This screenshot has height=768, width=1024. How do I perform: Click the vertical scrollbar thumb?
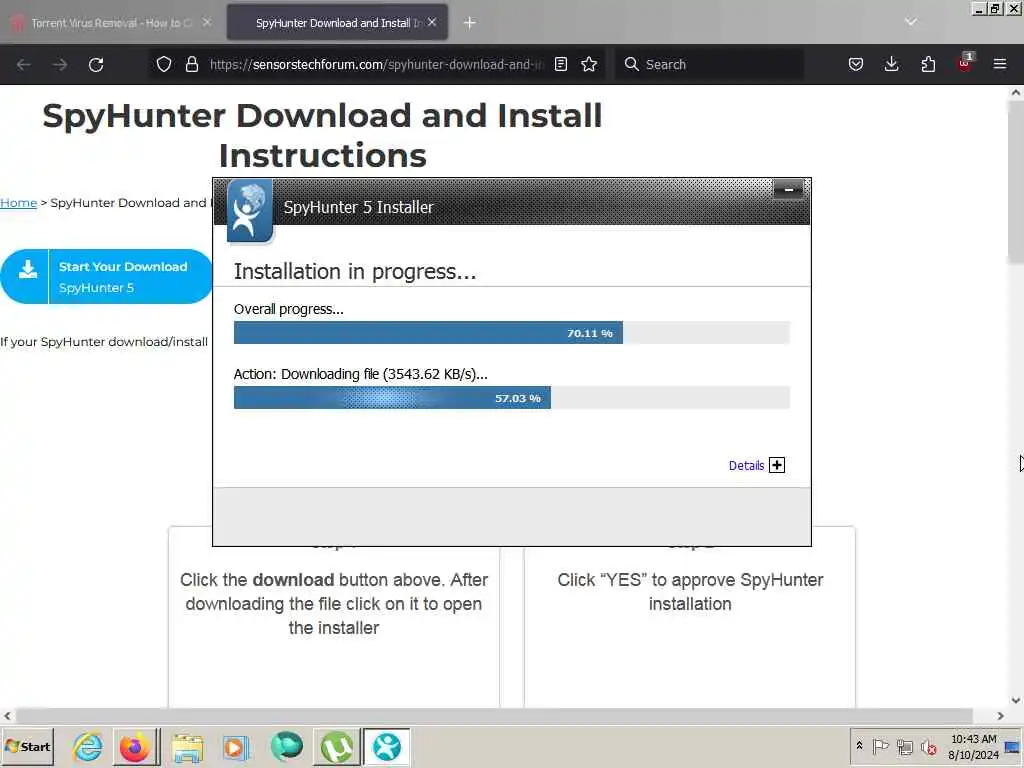(x=1016, y=182)
